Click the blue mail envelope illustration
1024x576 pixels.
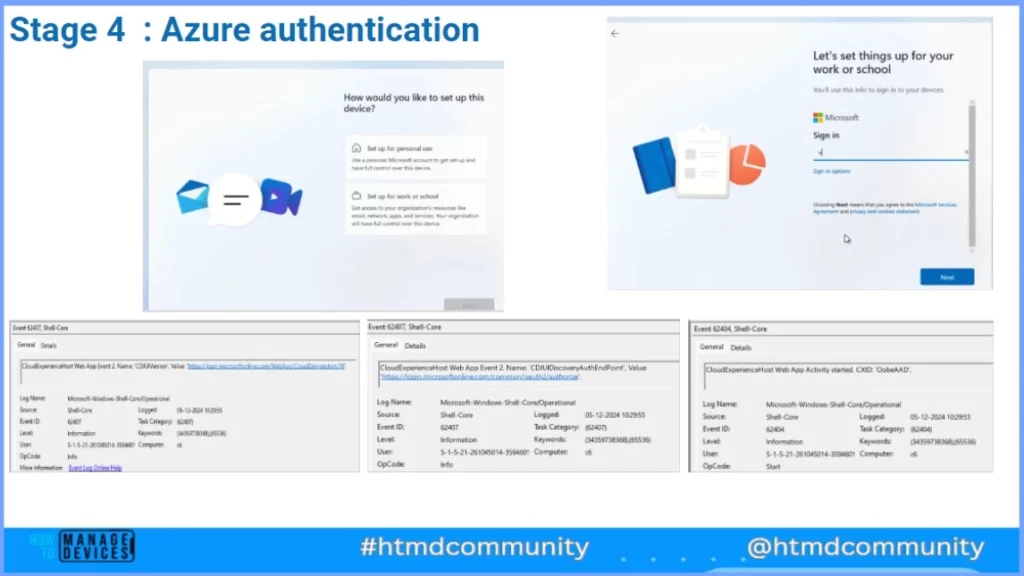point(193,197)
